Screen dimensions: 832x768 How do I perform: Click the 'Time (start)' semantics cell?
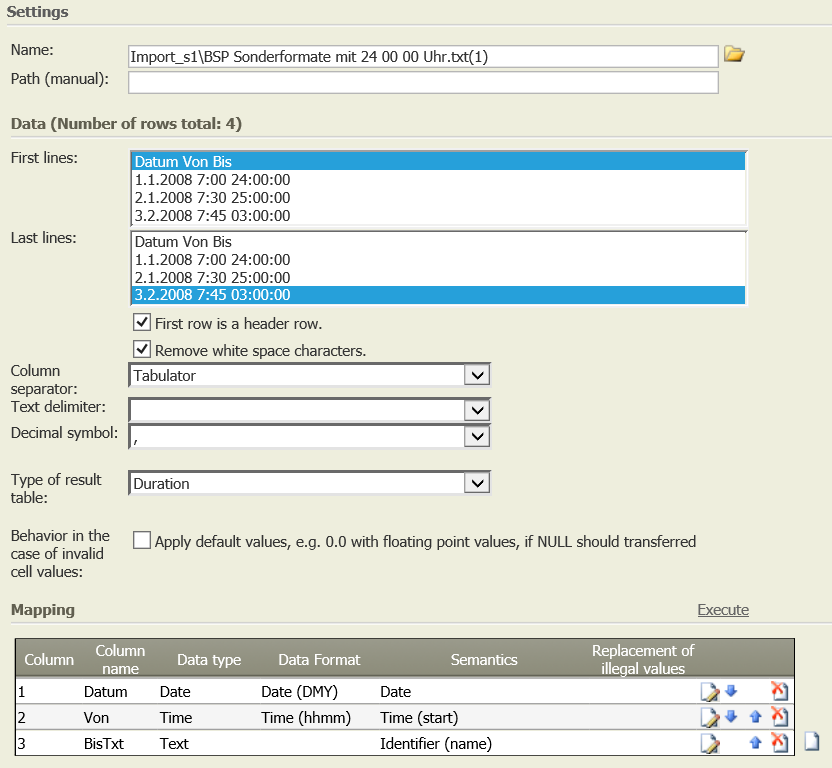[419, 718]
